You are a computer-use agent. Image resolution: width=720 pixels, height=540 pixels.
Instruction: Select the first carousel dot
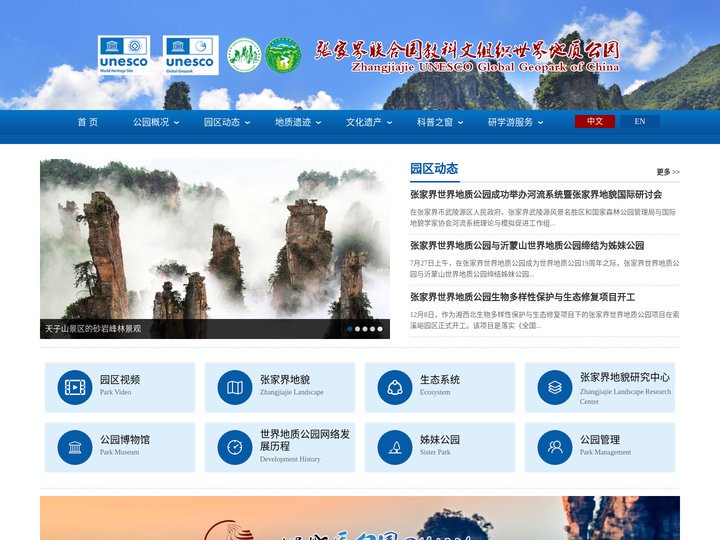(x=350, y=329)
